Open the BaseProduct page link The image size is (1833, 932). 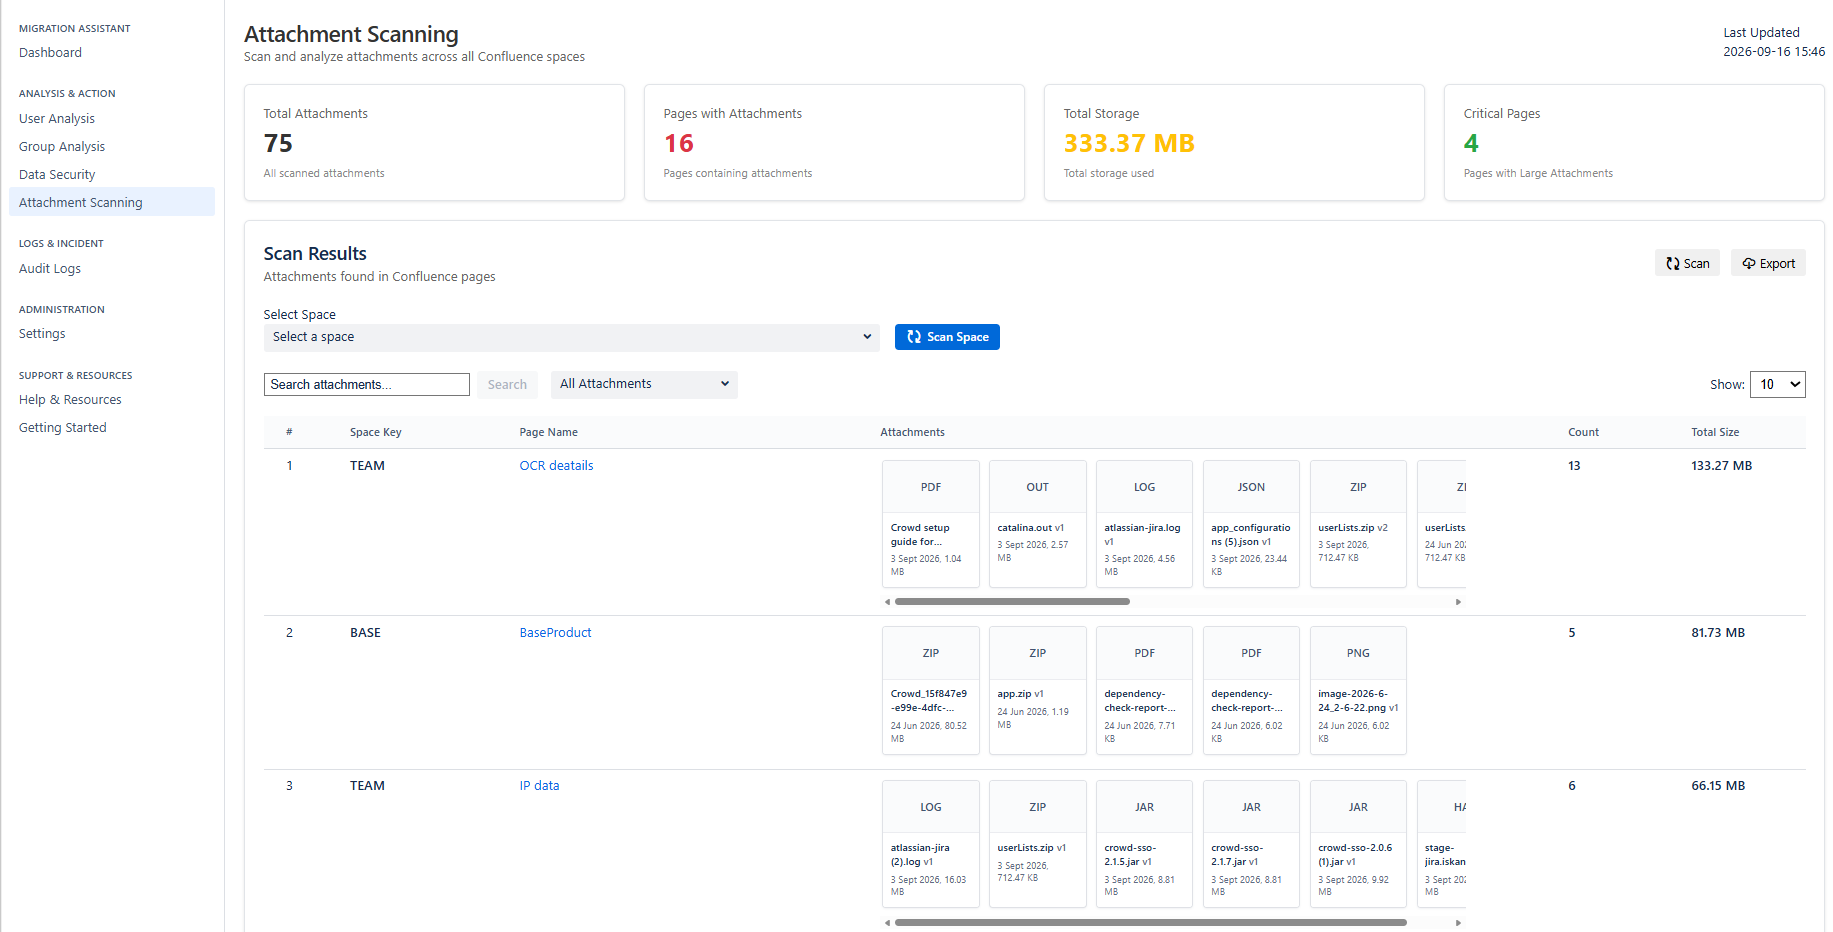coord(555,633)
